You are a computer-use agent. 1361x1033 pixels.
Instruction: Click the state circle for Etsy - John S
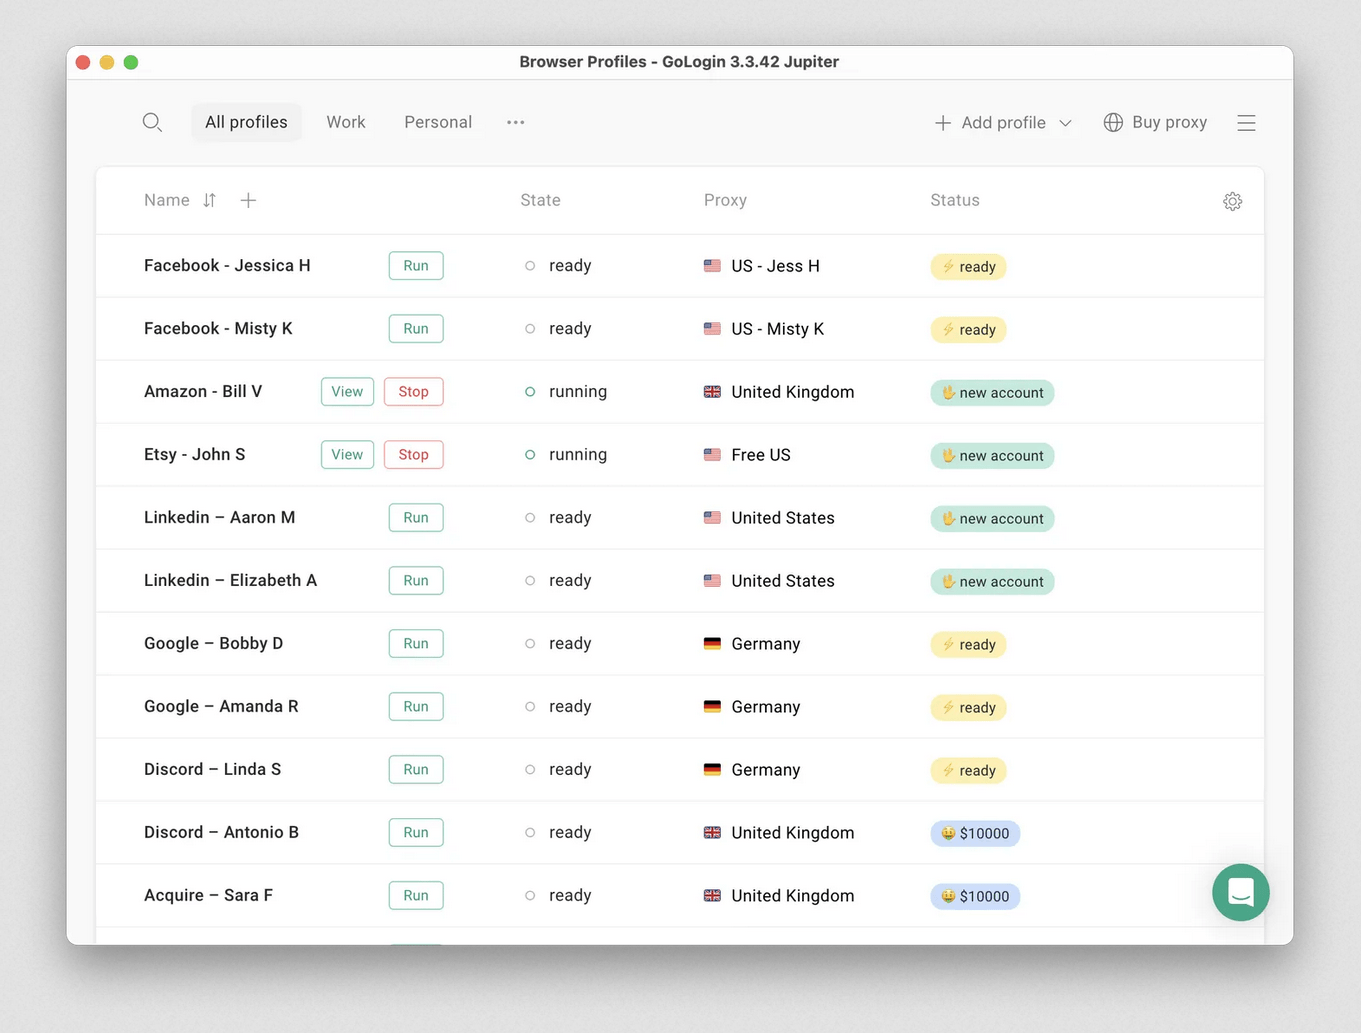530,455
